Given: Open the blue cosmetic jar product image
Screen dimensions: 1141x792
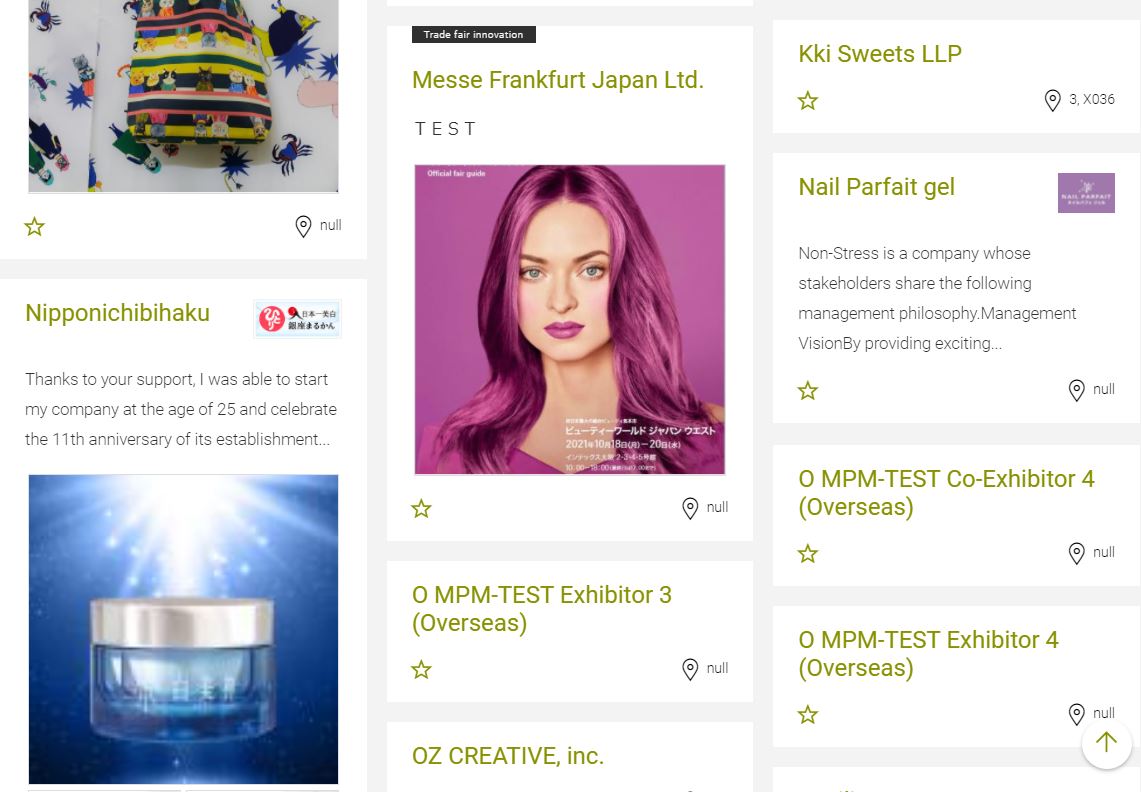Looking at the screenshot, I should [183, 629].
